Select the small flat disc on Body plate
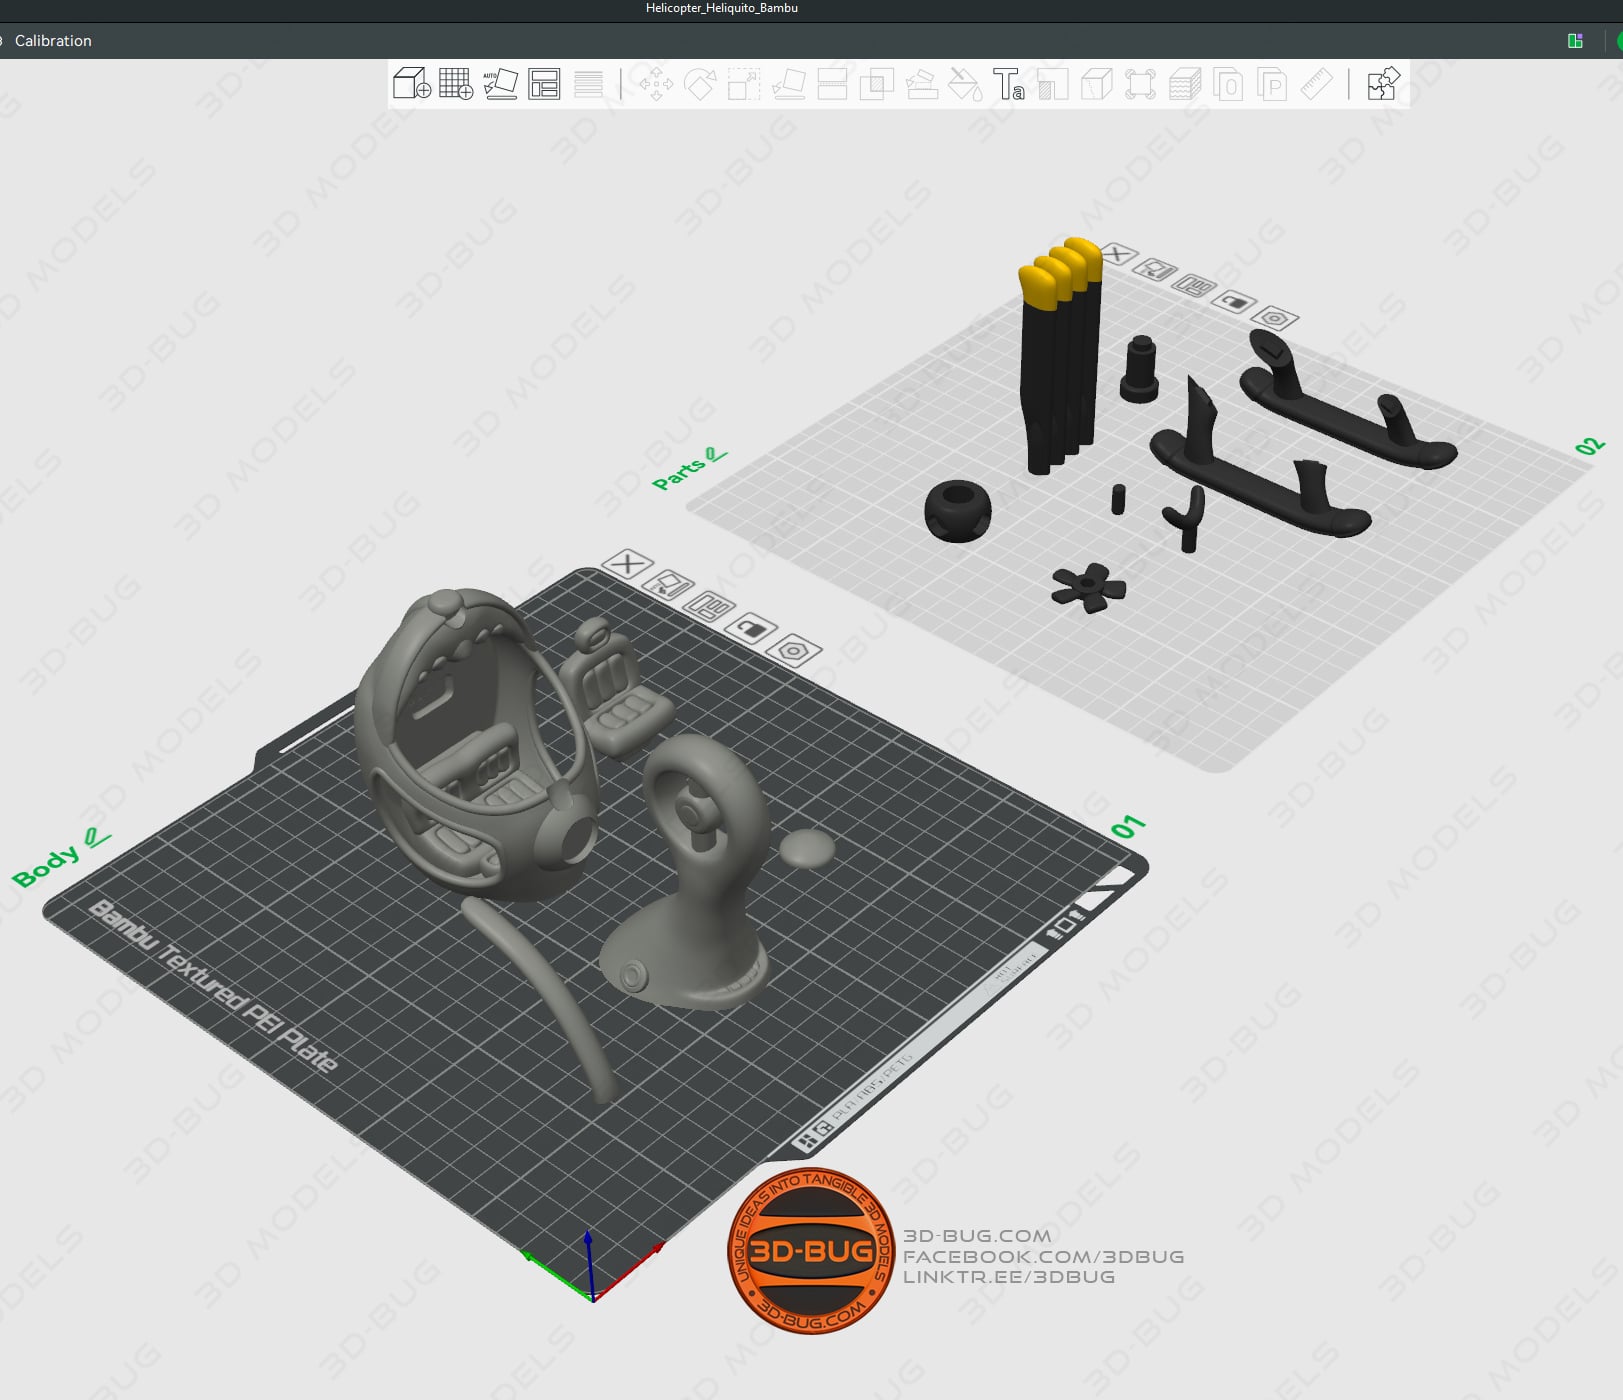 [807, 848]
